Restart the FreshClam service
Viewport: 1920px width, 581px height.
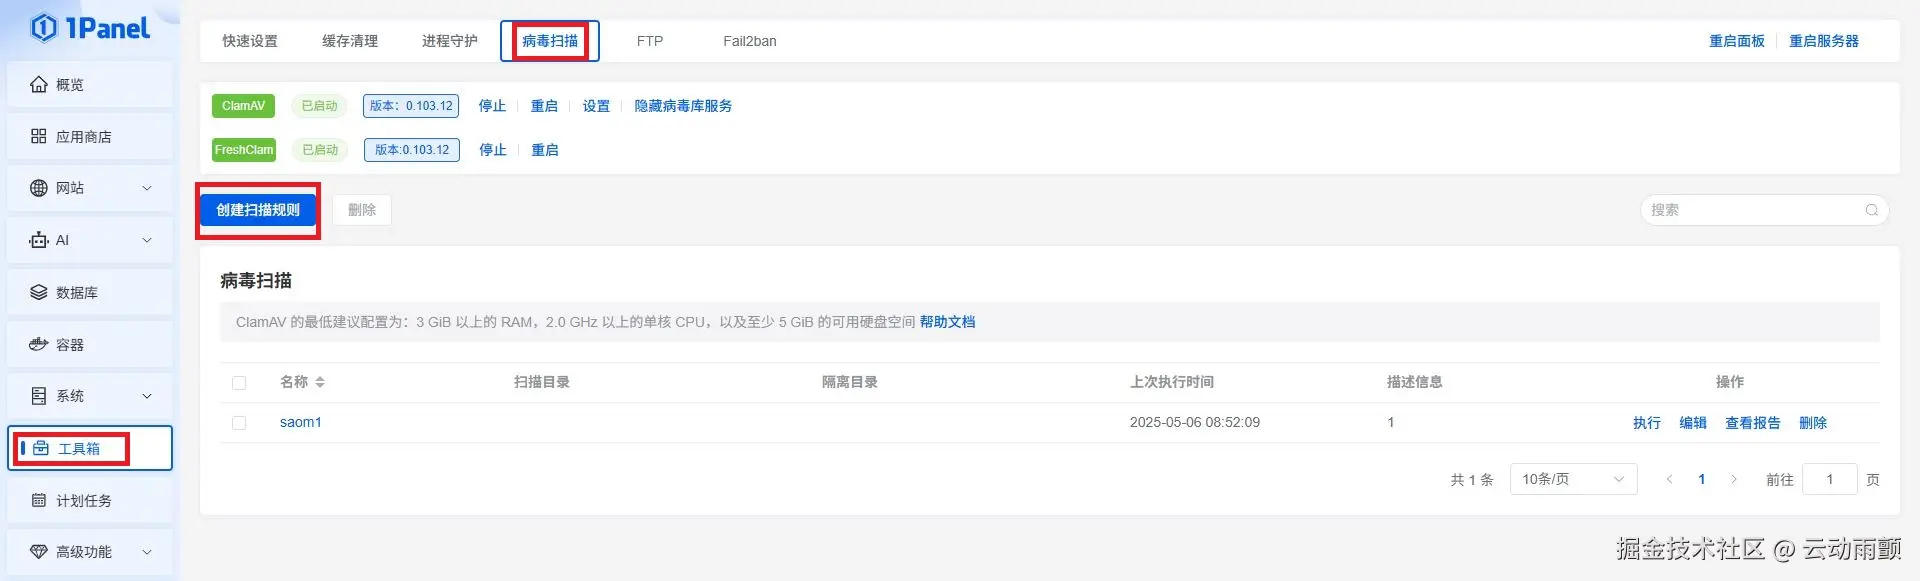coord(545,150)
